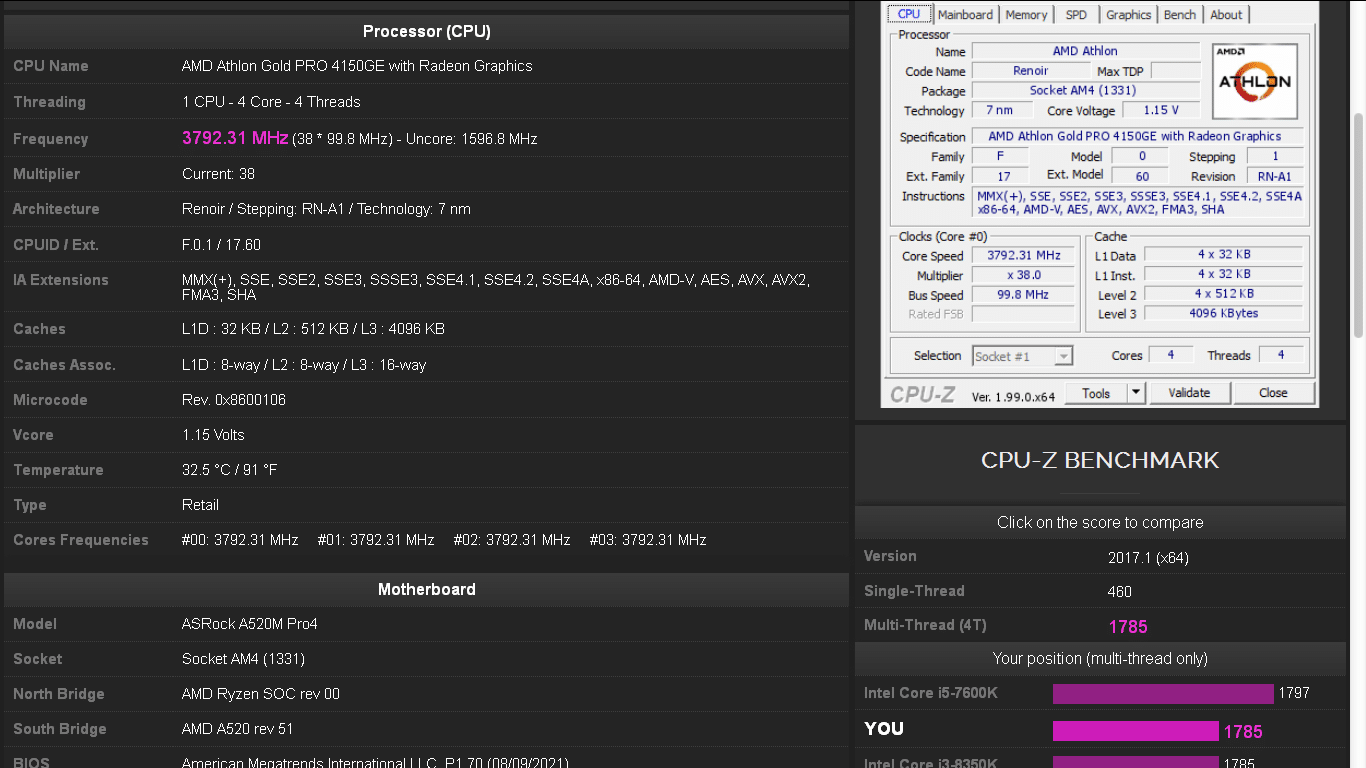The width and height of the screenshot is (1366, 768).
Task: Click the AMD Athlon logo badge
Action: coord(1254,81)
